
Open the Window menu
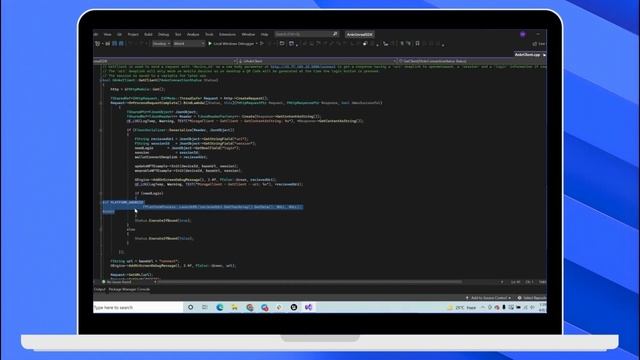tap(248, 35)
